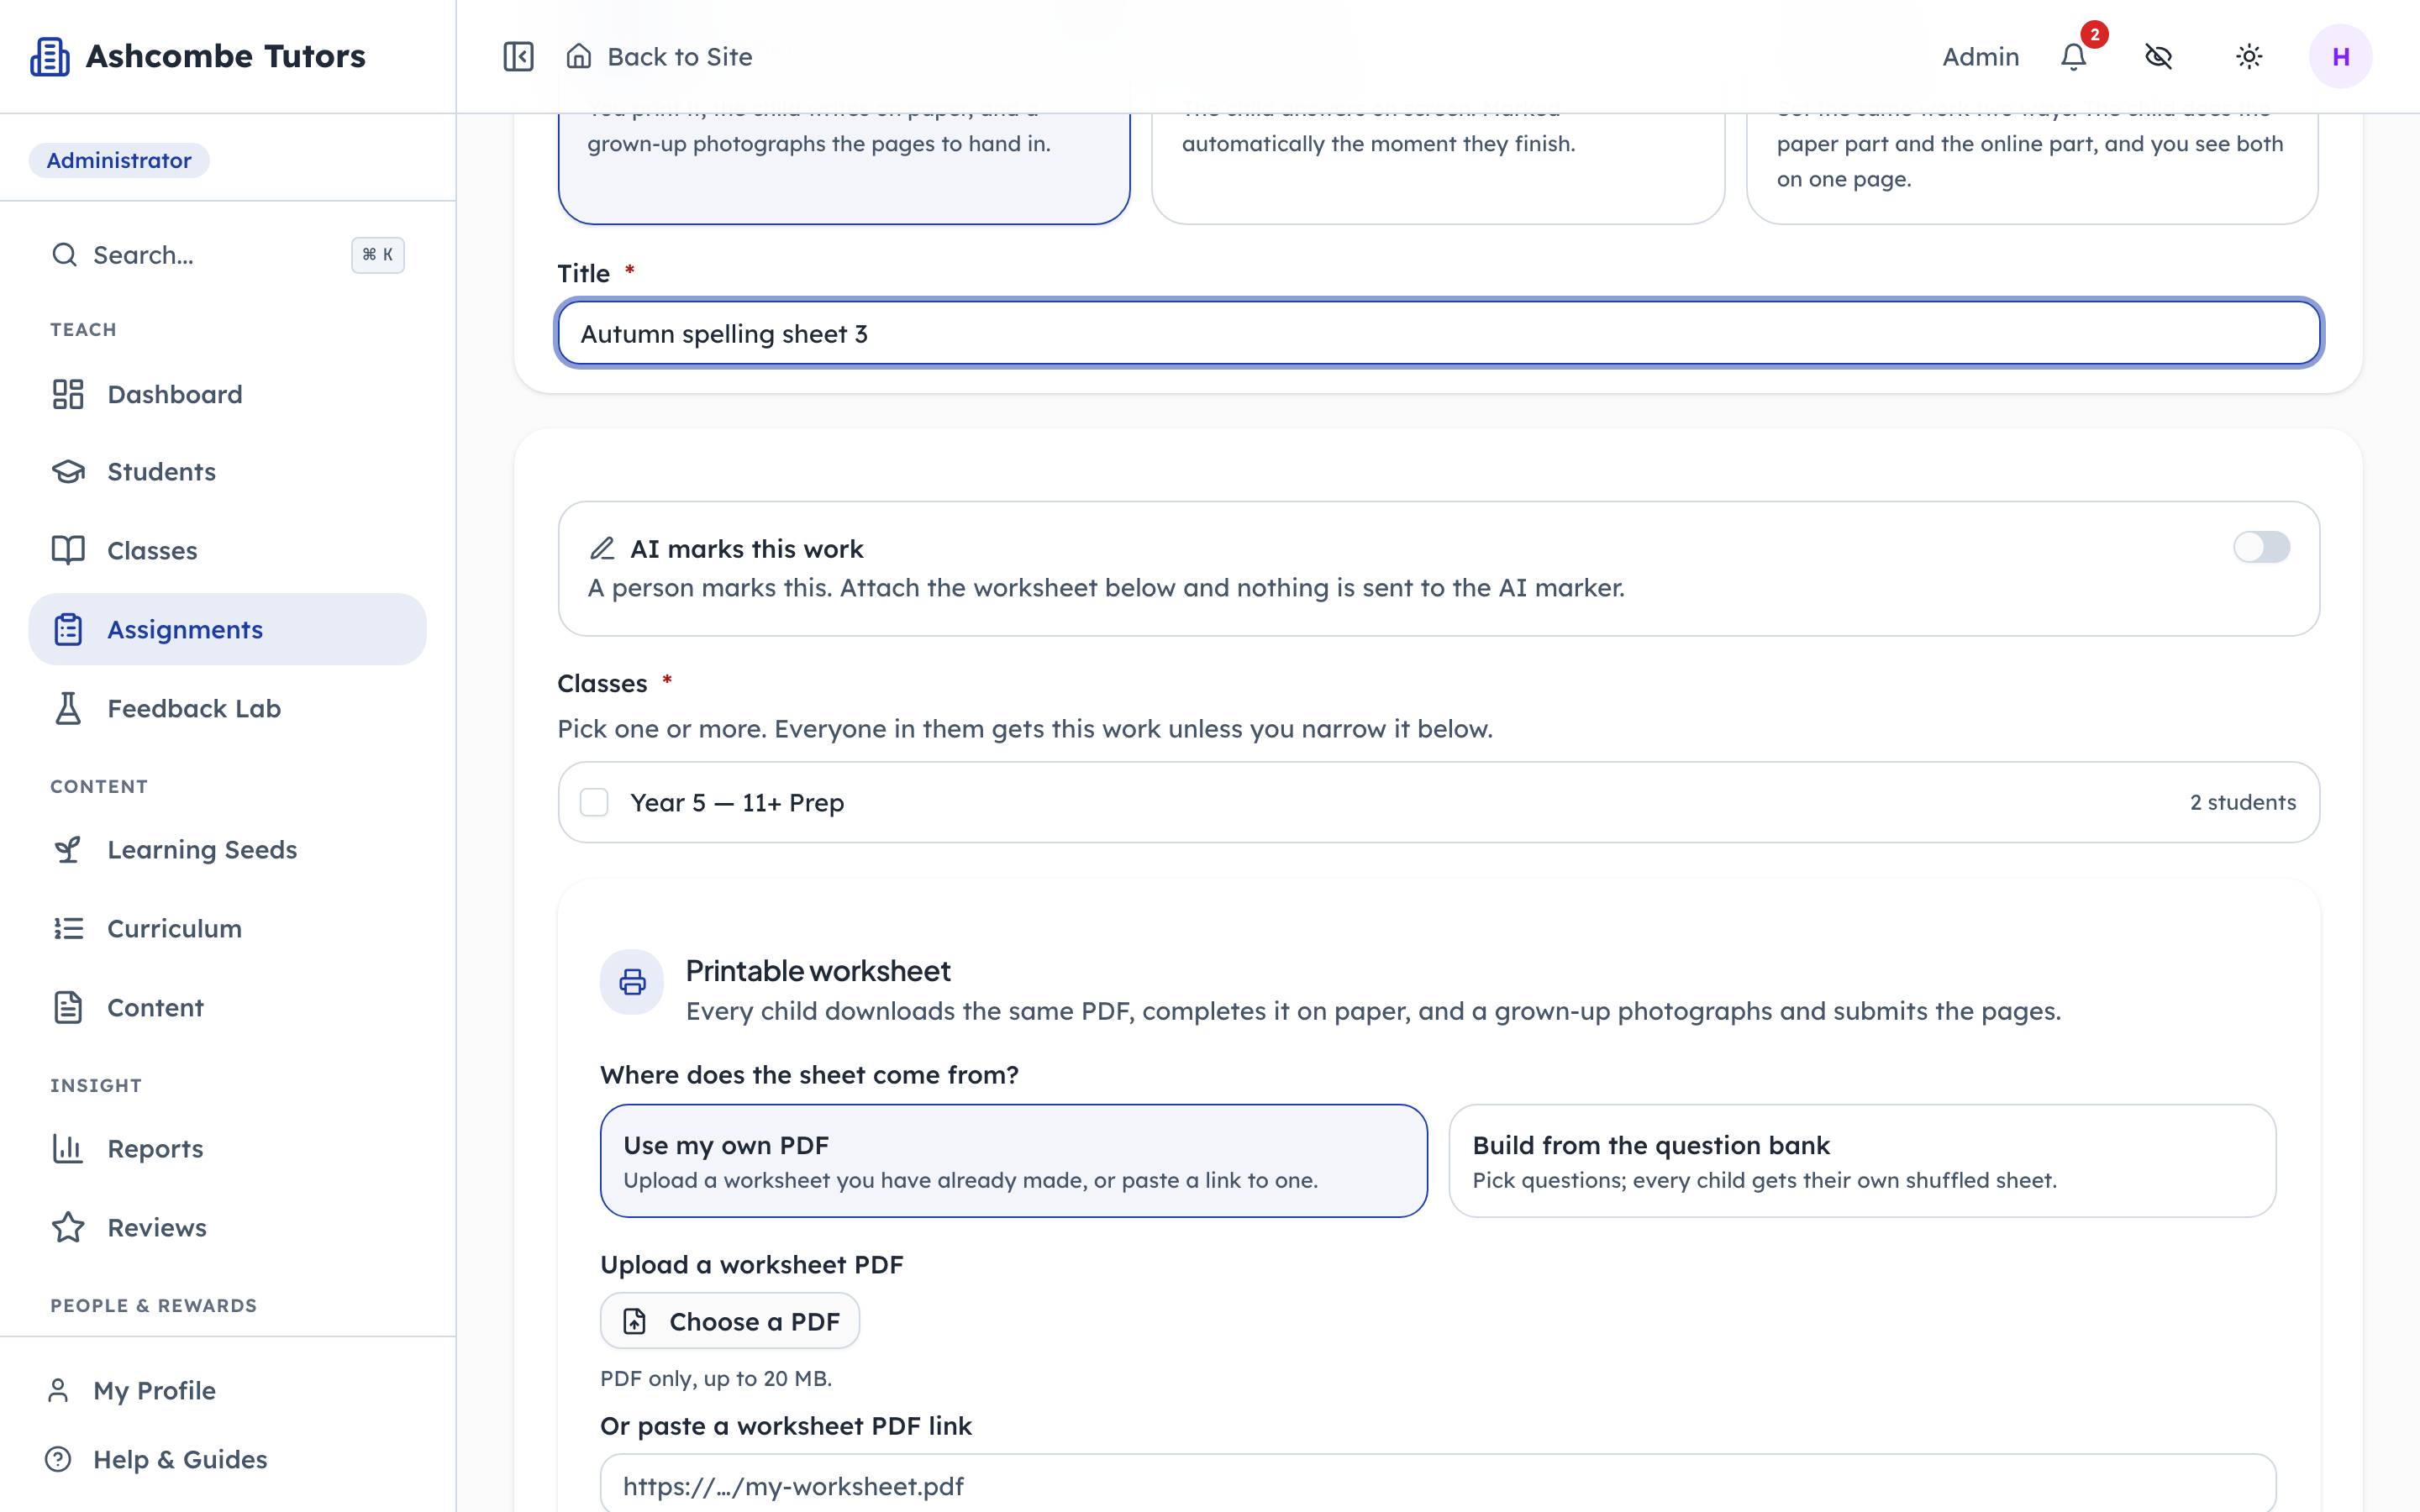Switch theme with the sun icon

point(2249,56)
